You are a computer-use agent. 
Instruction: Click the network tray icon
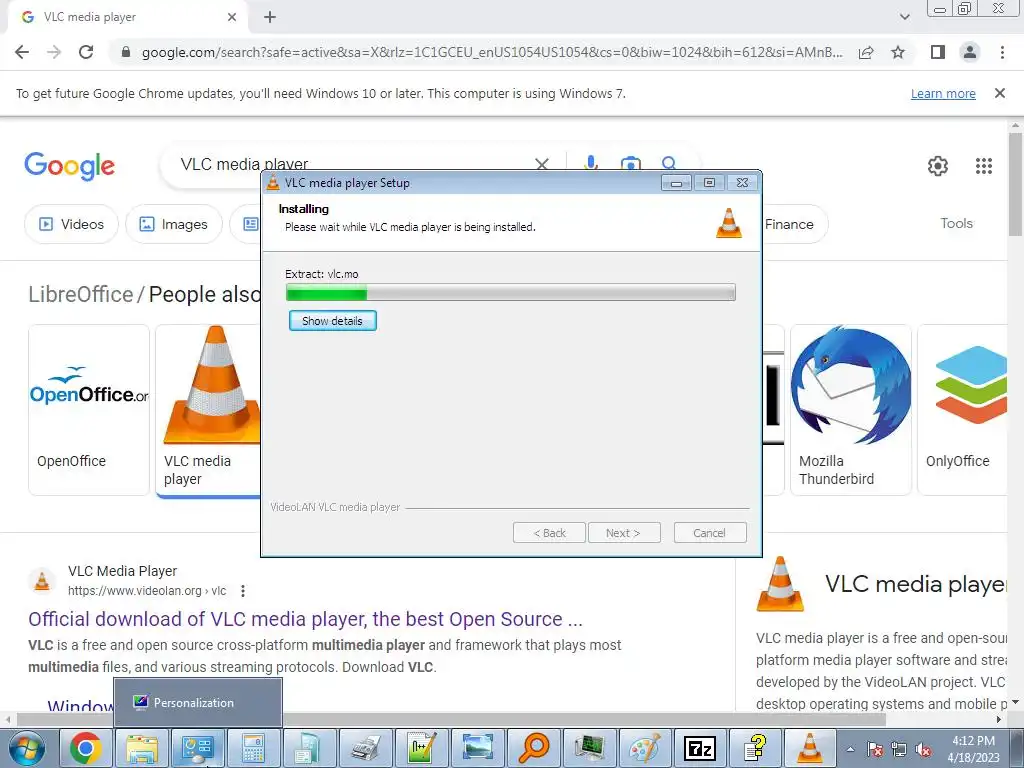pyautogui.click(x=899, y=750)
